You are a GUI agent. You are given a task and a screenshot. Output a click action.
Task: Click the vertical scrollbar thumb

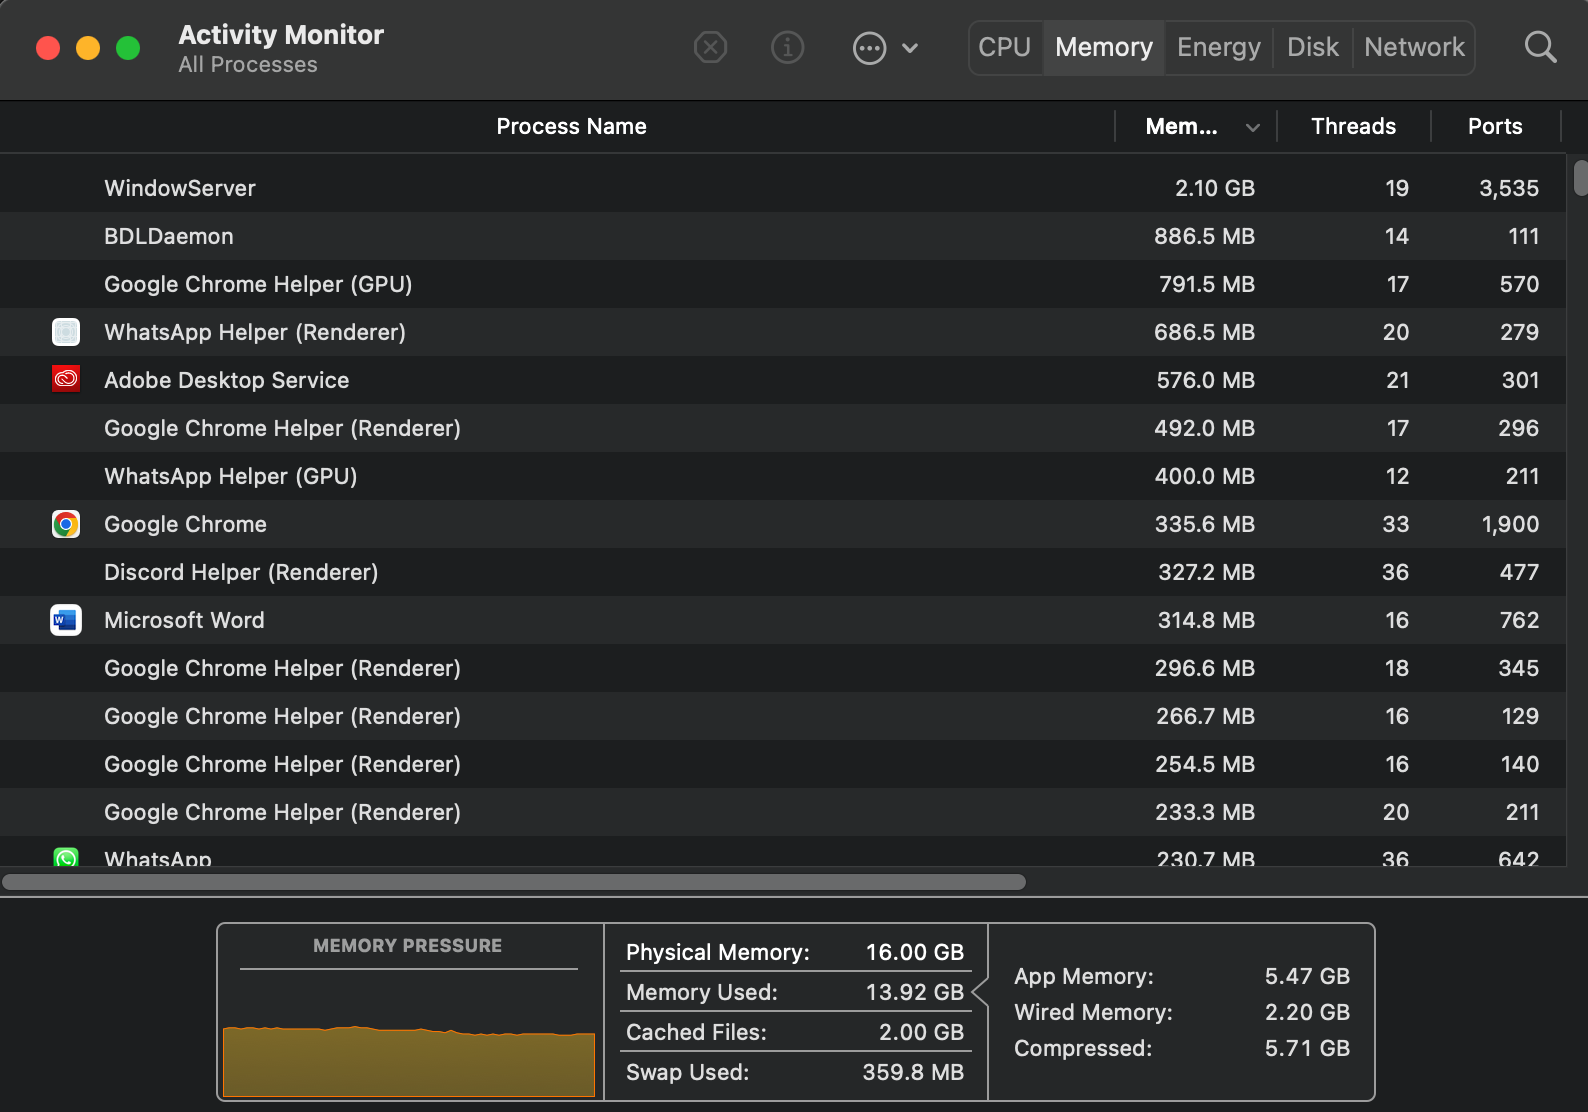(x=1580, y=178)
